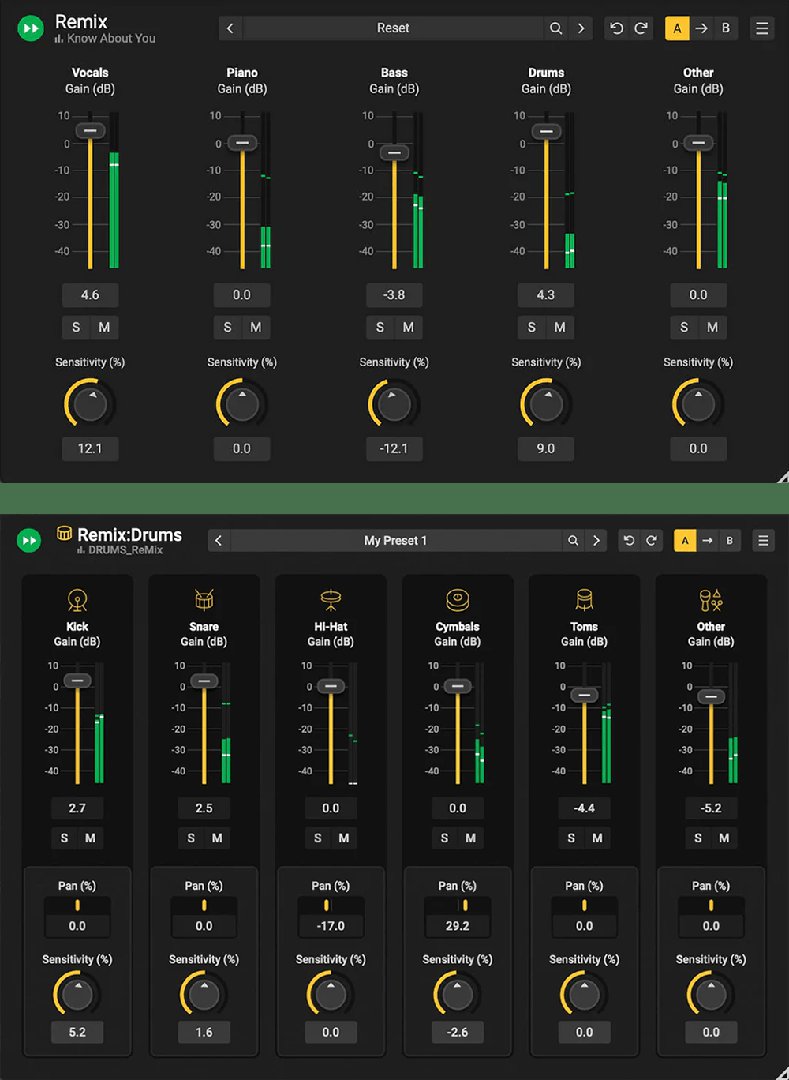Mute the Kick drum channel
The height and width of the screenshot is (1080, 789).
90,838
